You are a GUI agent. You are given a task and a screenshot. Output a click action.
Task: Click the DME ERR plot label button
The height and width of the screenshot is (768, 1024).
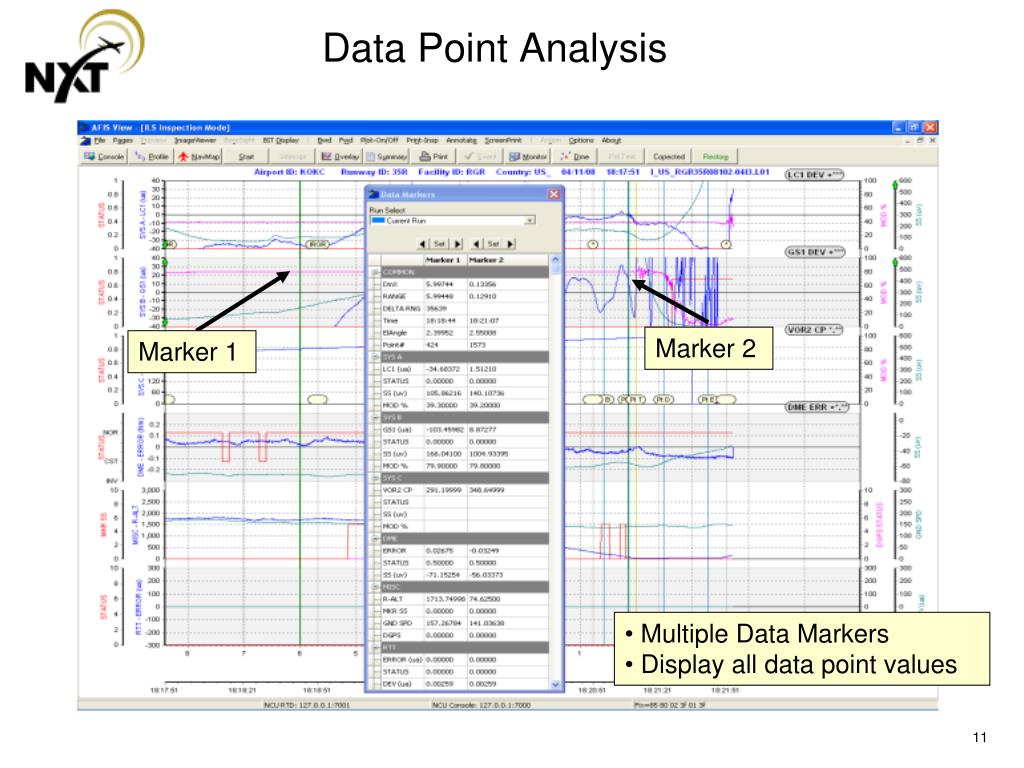pos(817,407)
